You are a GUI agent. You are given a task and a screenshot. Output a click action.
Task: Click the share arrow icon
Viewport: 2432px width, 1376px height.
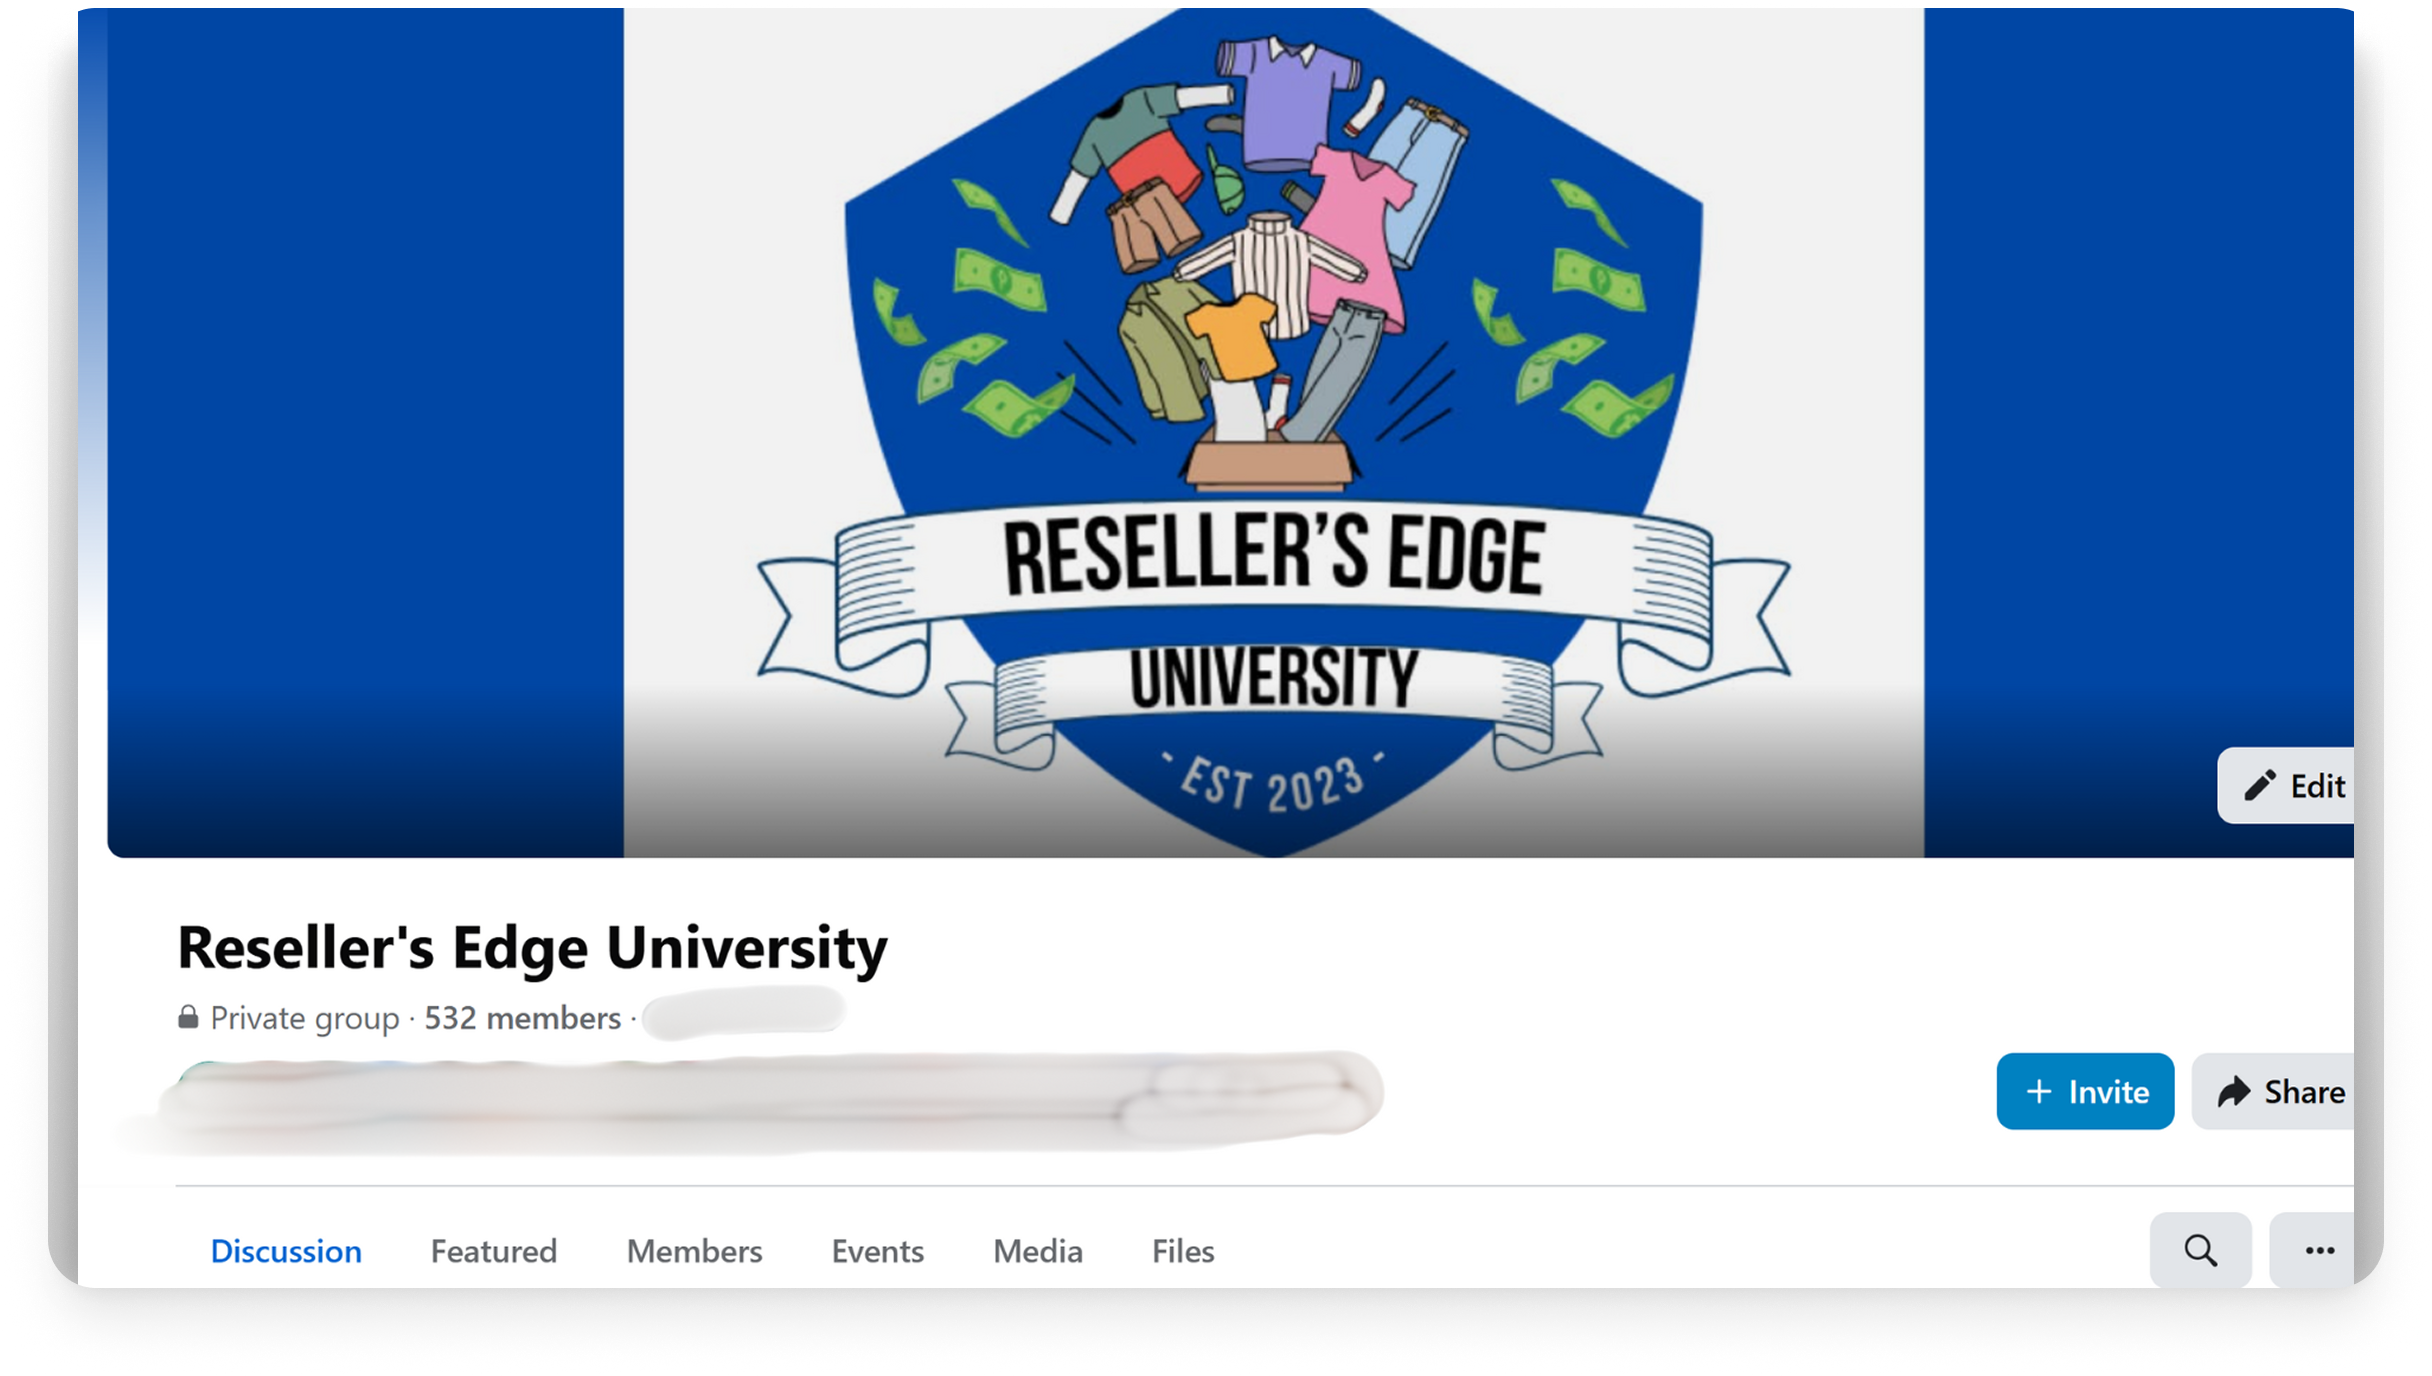click(x=2234, y=1092)
